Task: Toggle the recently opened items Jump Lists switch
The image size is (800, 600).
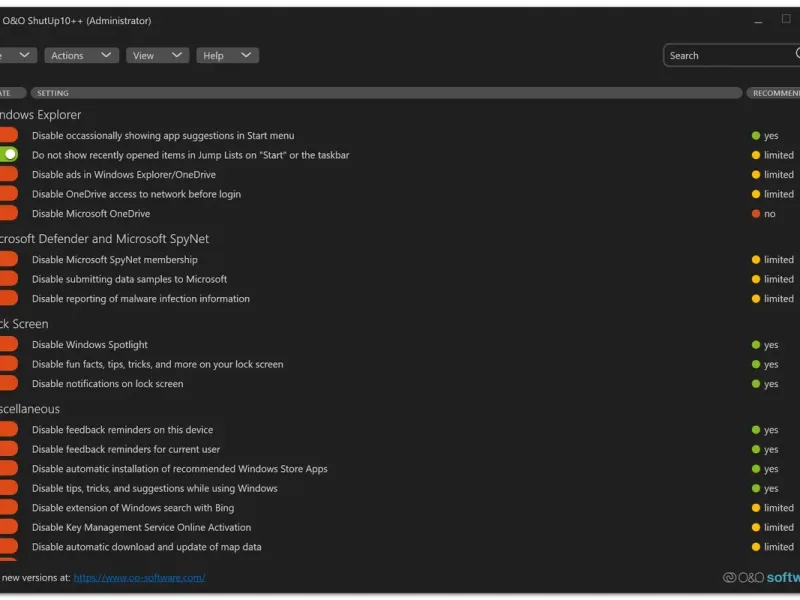Action: click(x=8, y=155)
